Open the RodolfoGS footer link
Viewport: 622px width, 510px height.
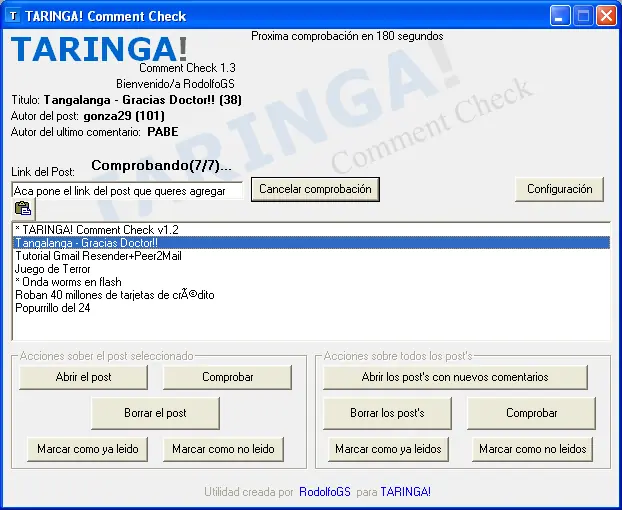click(x=325, y=492)
